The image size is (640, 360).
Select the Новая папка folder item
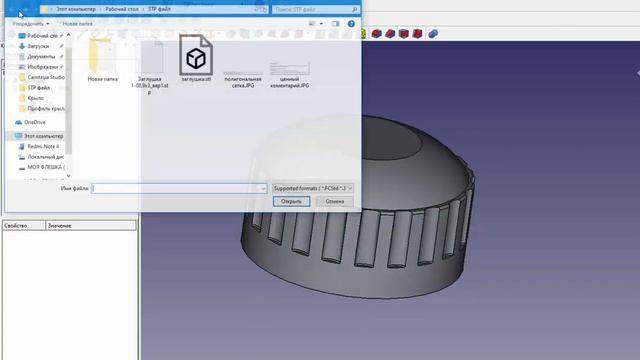tap(102, 60)
